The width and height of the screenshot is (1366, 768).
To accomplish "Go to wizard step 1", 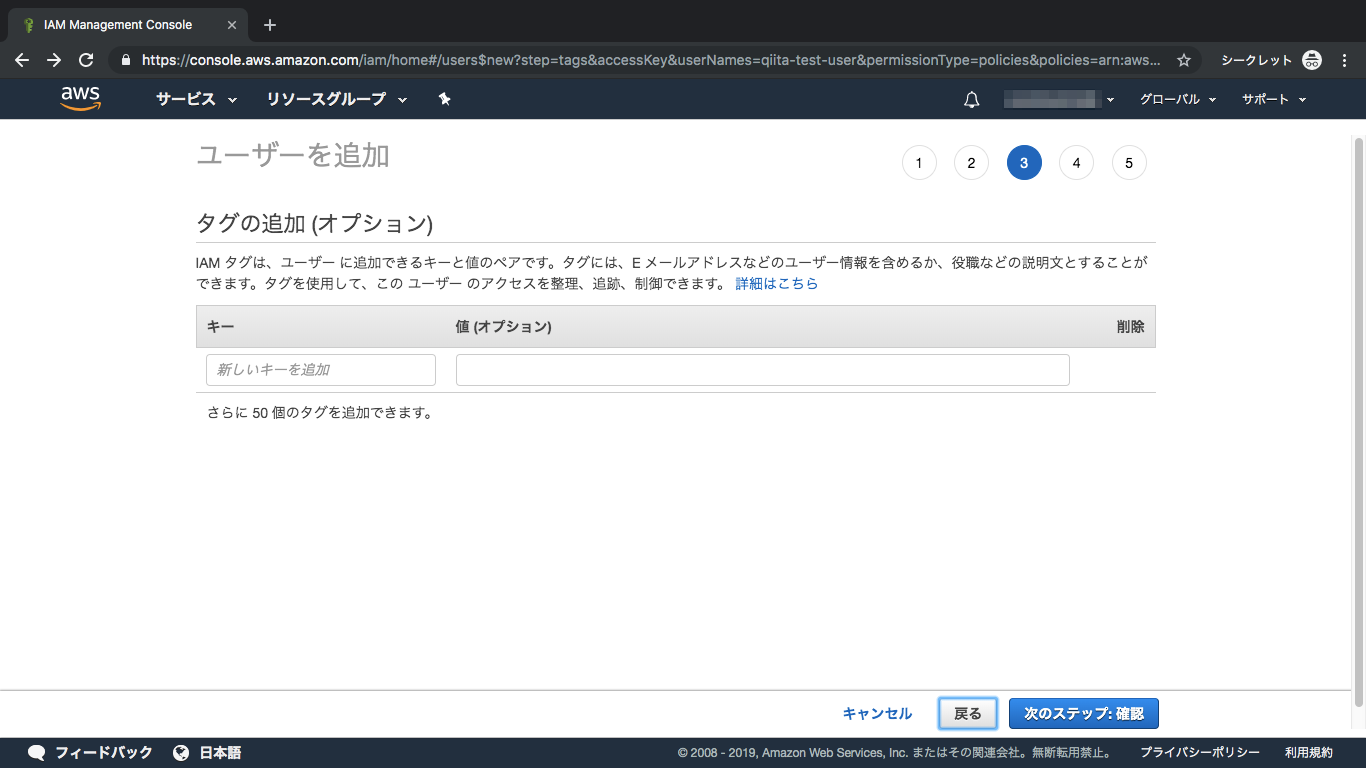I will [x=919, y=163].
